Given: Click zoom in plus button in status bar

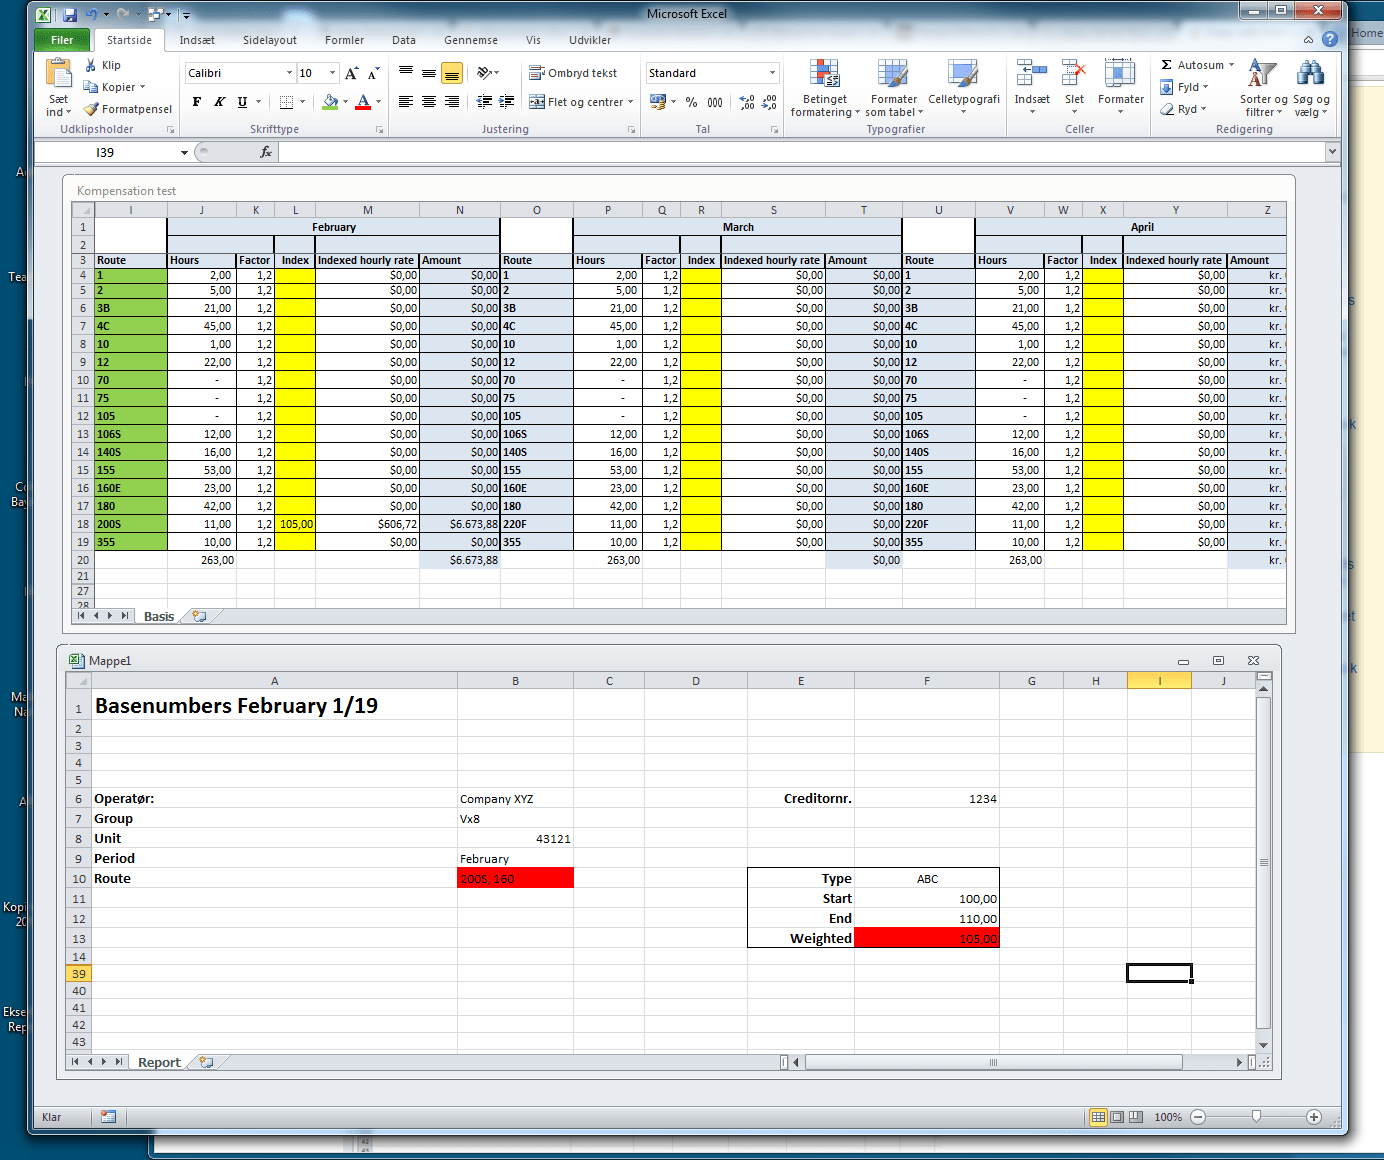Looking at the screenshot, I should [x=1314, y=1117].
